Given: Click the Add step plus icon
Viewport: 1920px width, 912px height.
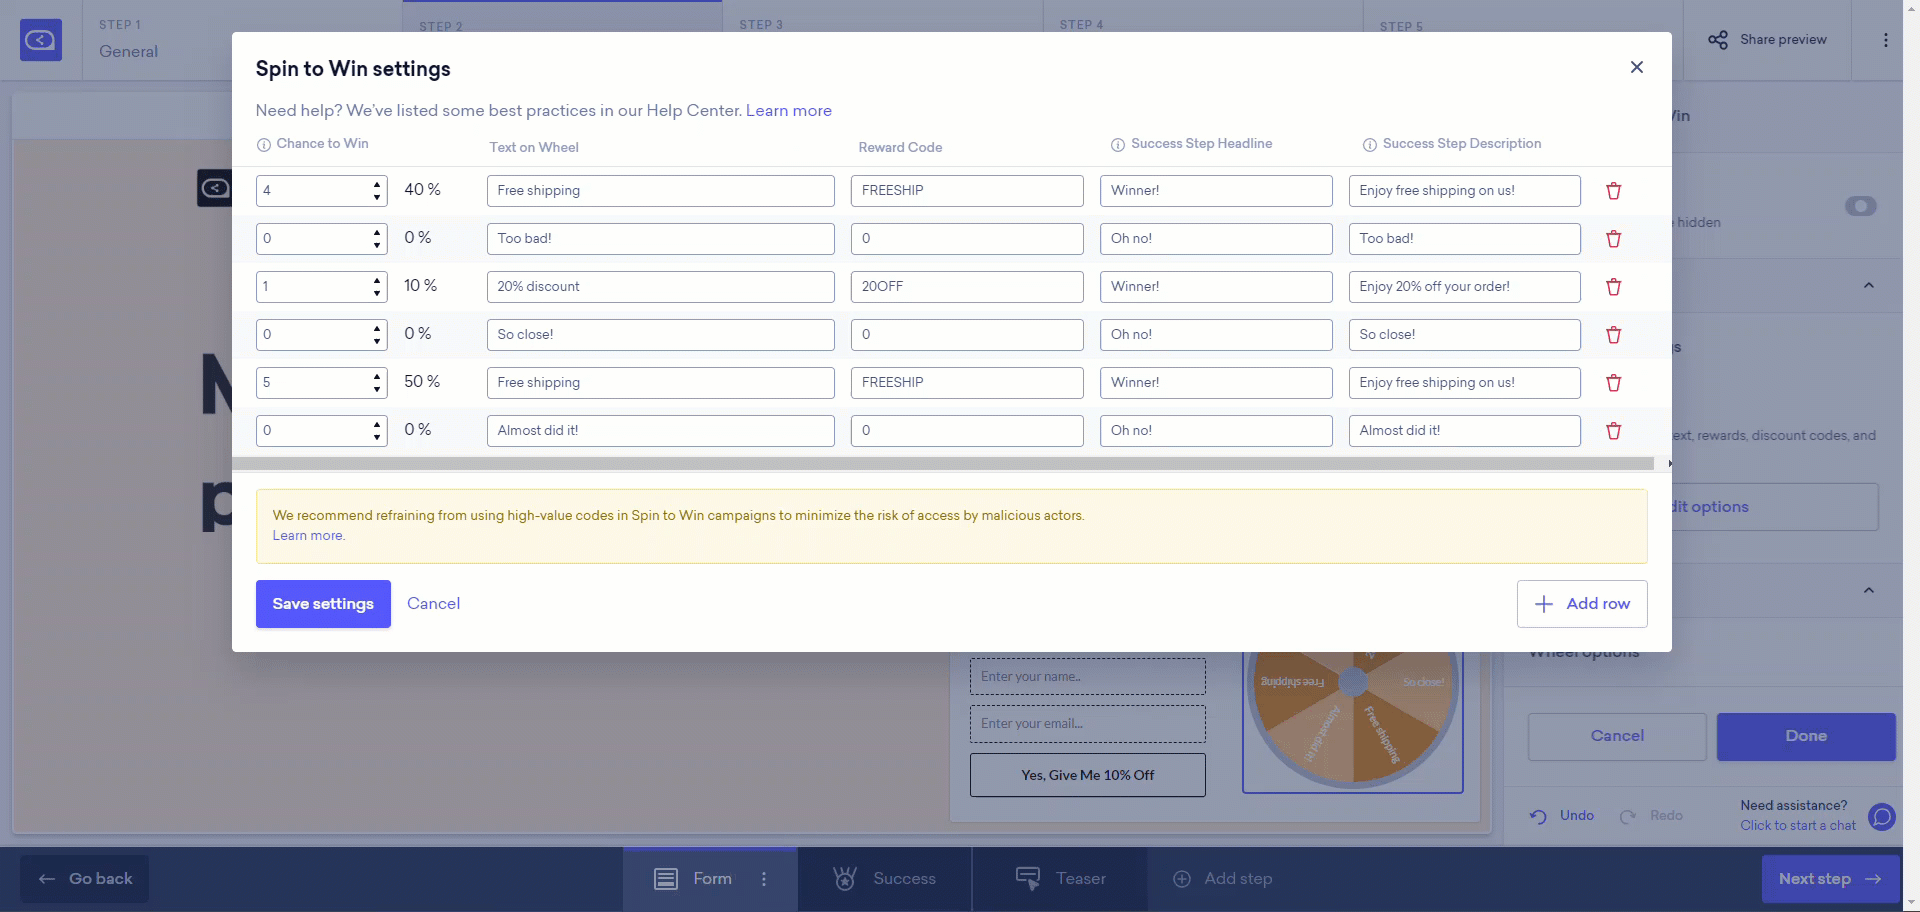Looking at the screenshot, I should [1182, 879].
